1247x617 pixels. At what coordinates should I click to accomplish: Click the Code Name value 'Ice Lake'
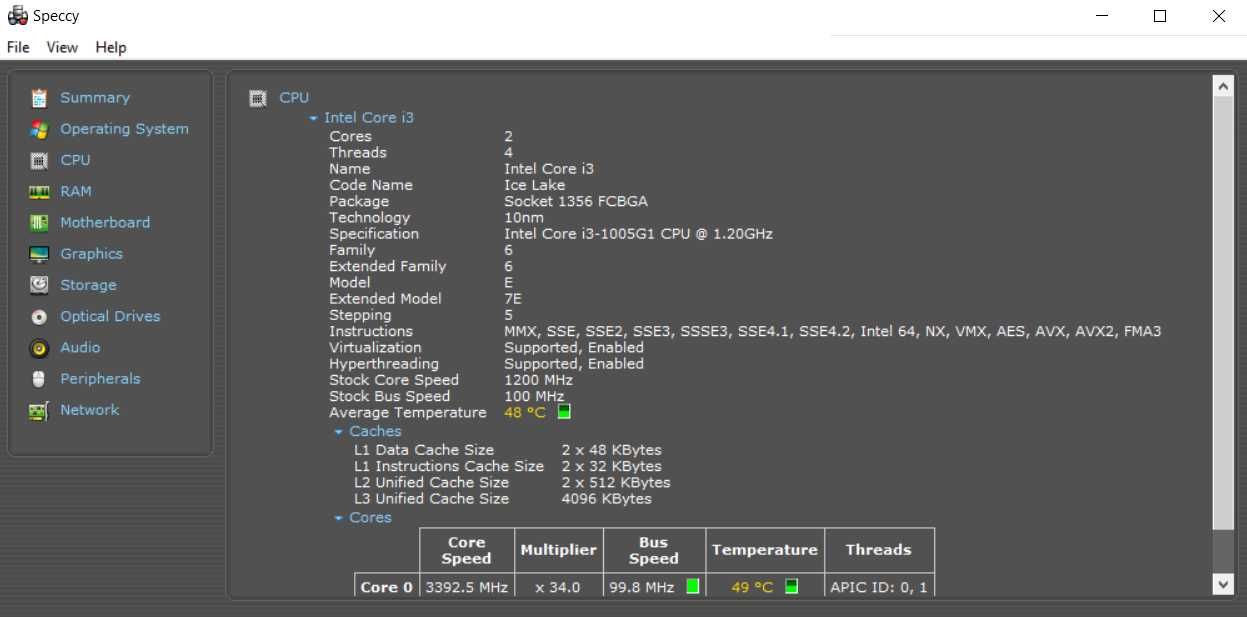pyautogui.click(x=534, y=185)
